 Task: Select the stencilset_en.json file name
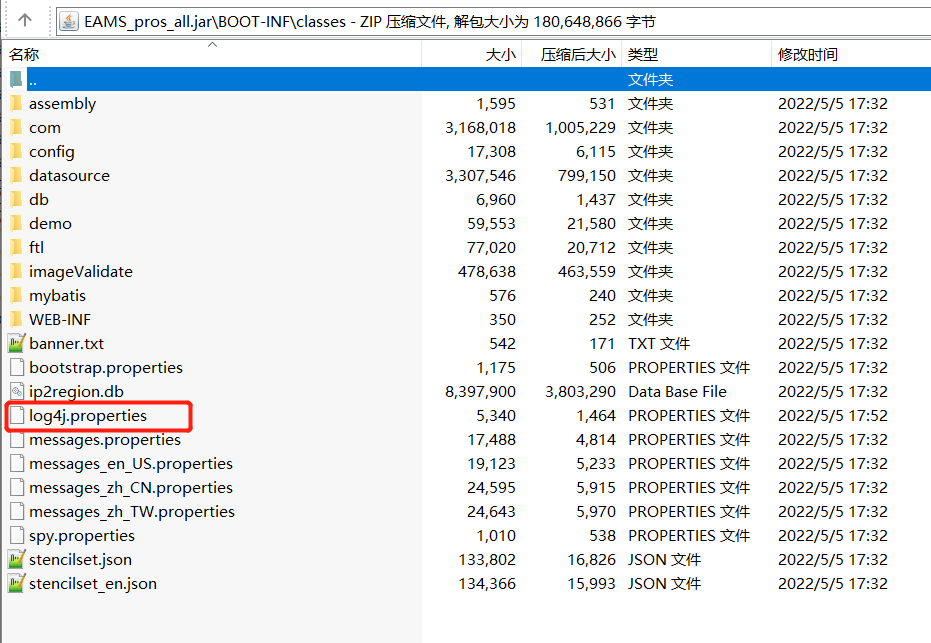click(x=93, y=584)
